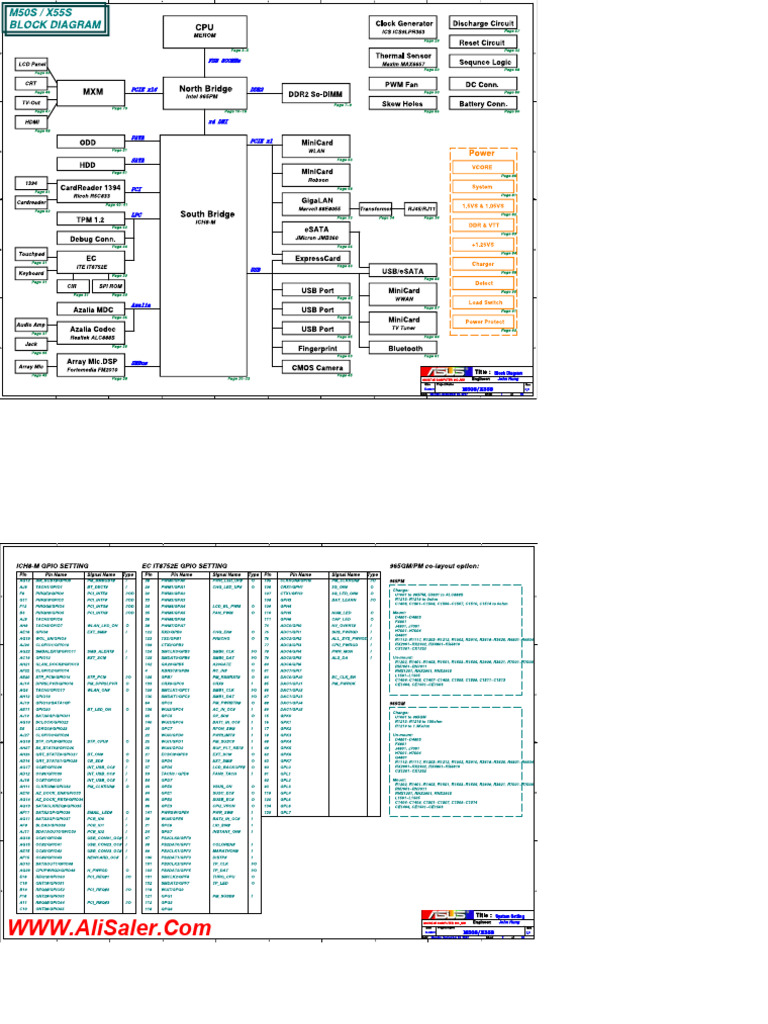
Task: Click the HDD block
Action: (91, 165)
